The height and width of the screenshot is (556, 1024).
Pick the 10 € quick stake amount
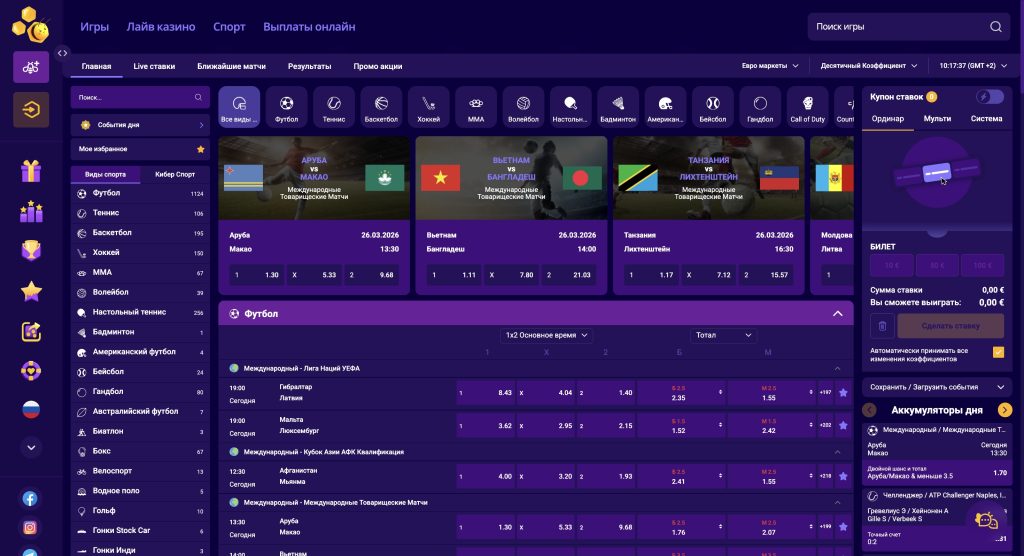coord(890,265)
